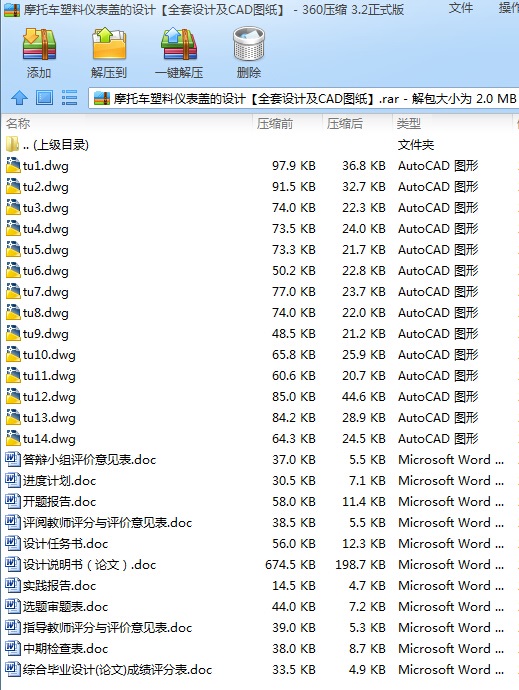Click the 解压到 (Extract to) icon
The image size is (519, 690).
pyautogui.click(x=109, y=44)
